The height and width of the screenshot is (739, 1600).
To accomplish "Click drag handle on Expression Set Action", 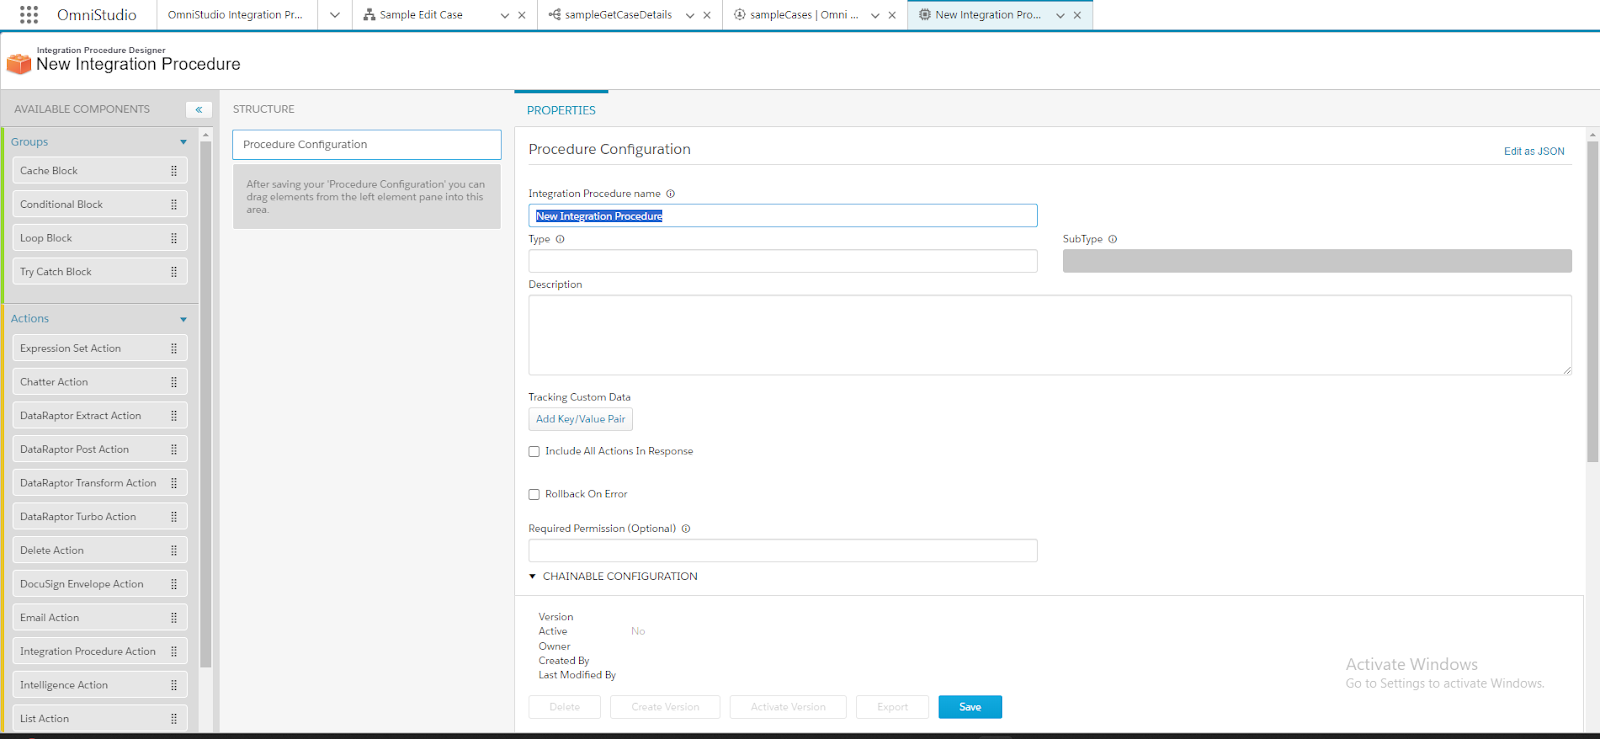I will click(x=174, y=349).
